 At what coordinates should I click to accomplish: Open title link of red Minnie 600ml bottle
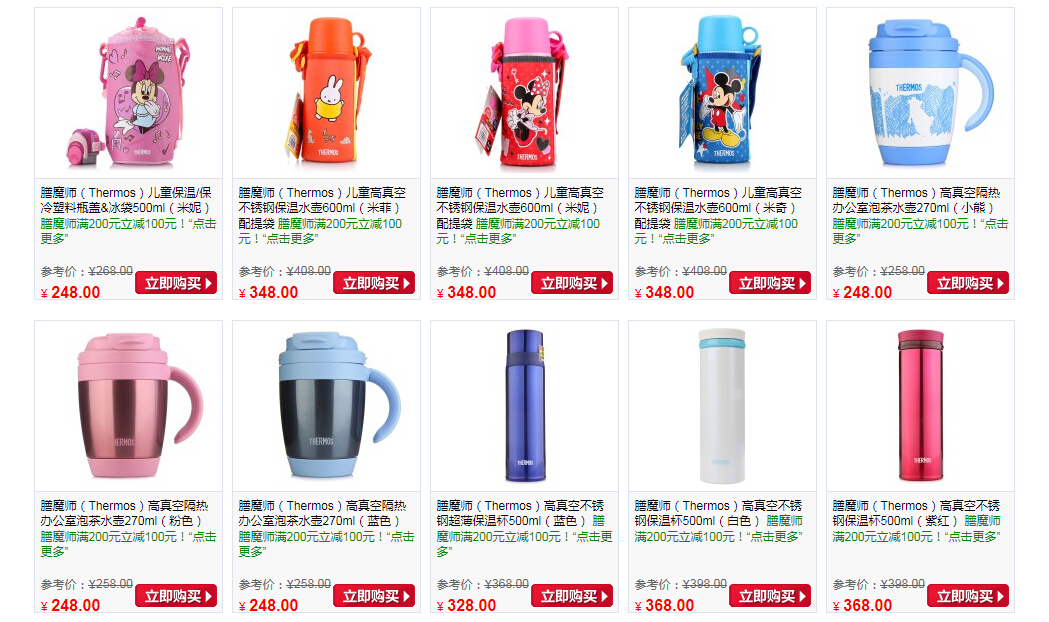click(520, 207)
